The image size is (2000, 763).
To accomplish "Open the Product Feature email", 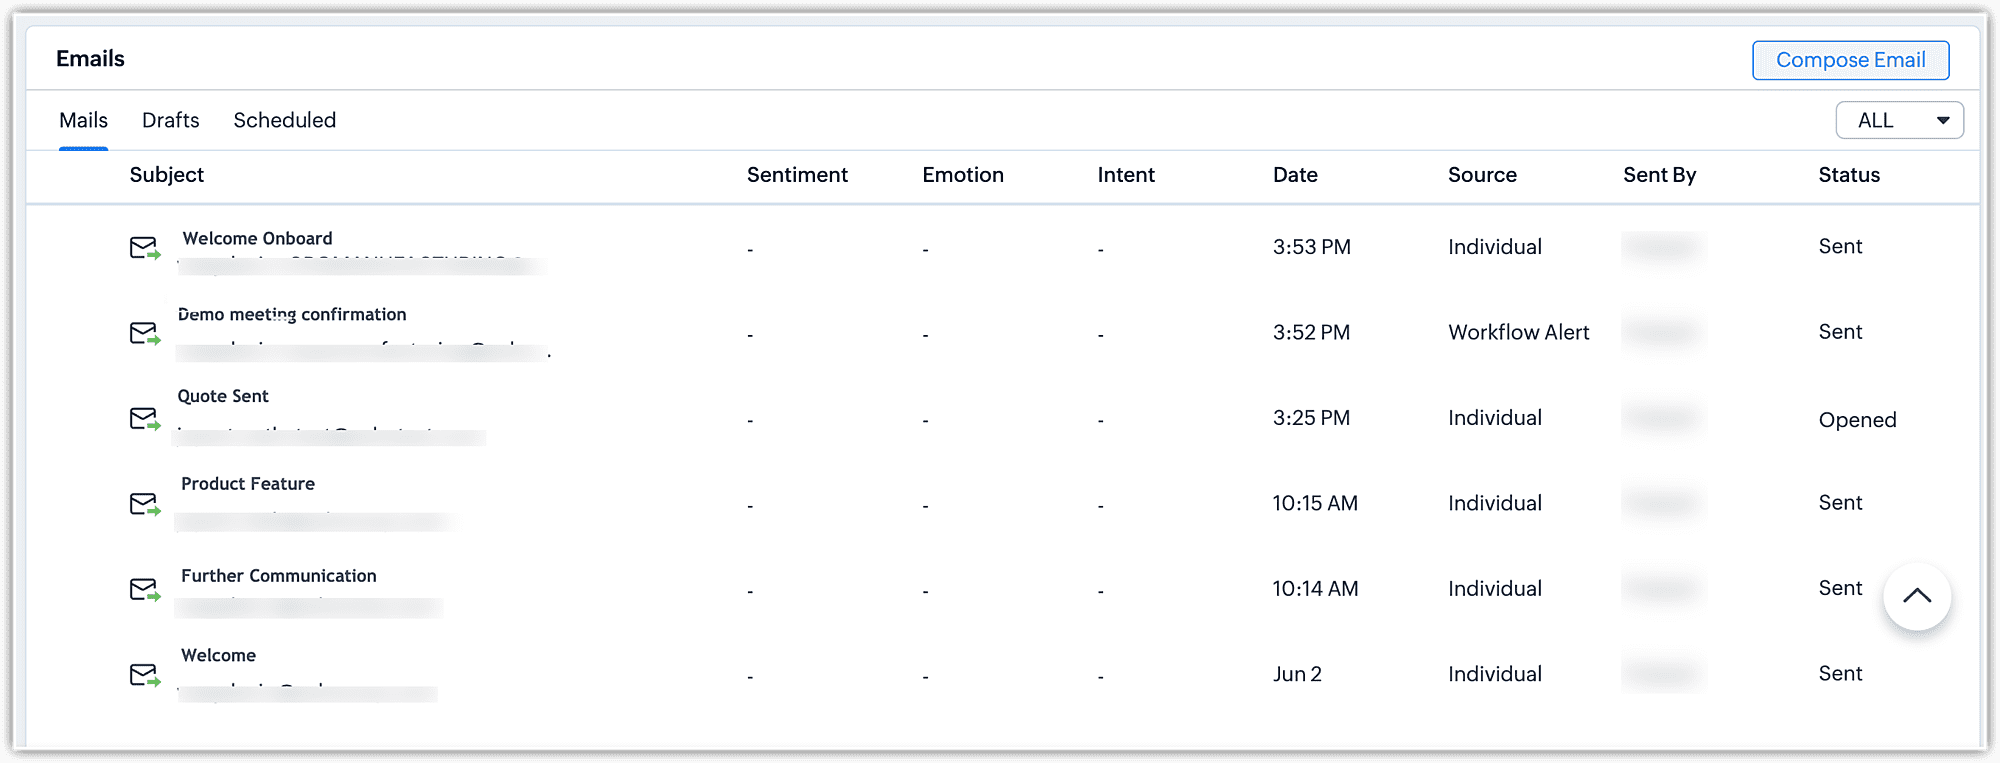I will 248,484.
